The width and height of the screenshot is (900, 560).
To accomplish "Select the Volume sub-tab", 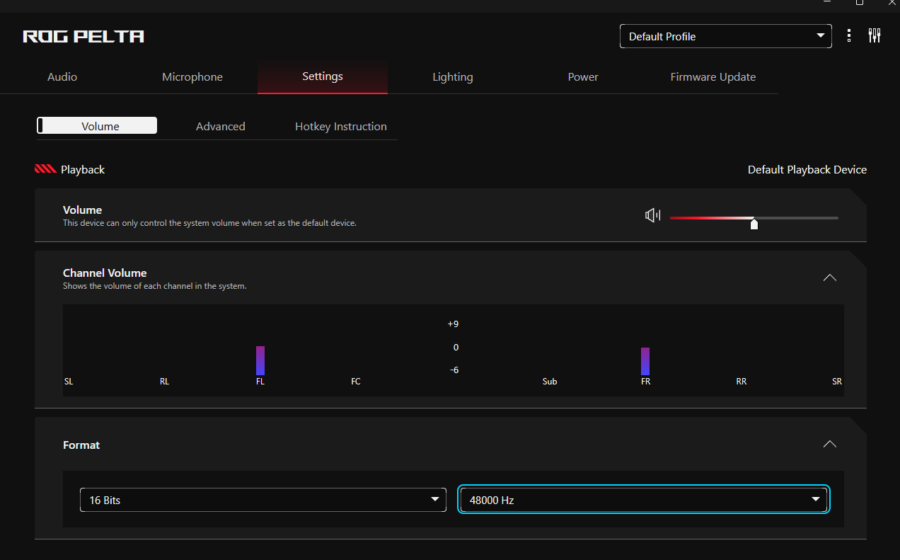I will point(97,126).
